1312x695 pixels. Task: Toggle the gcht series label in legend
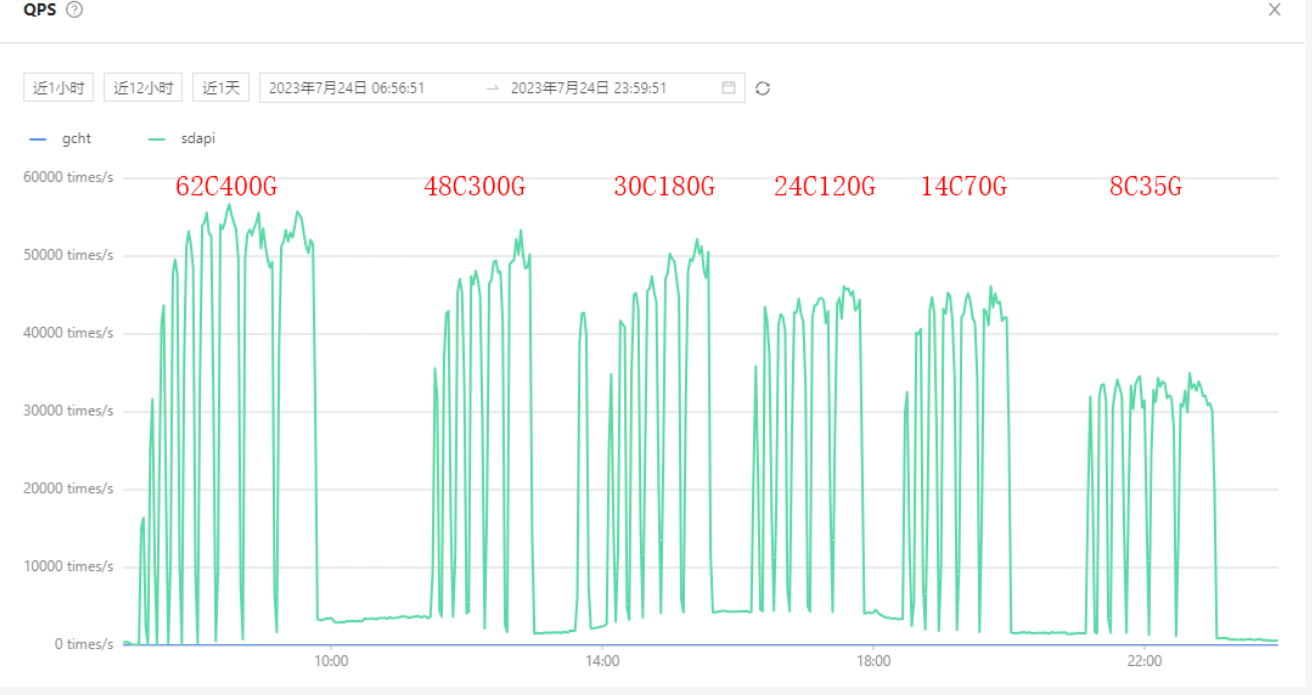pyautogui.click(x=76, y=139)
